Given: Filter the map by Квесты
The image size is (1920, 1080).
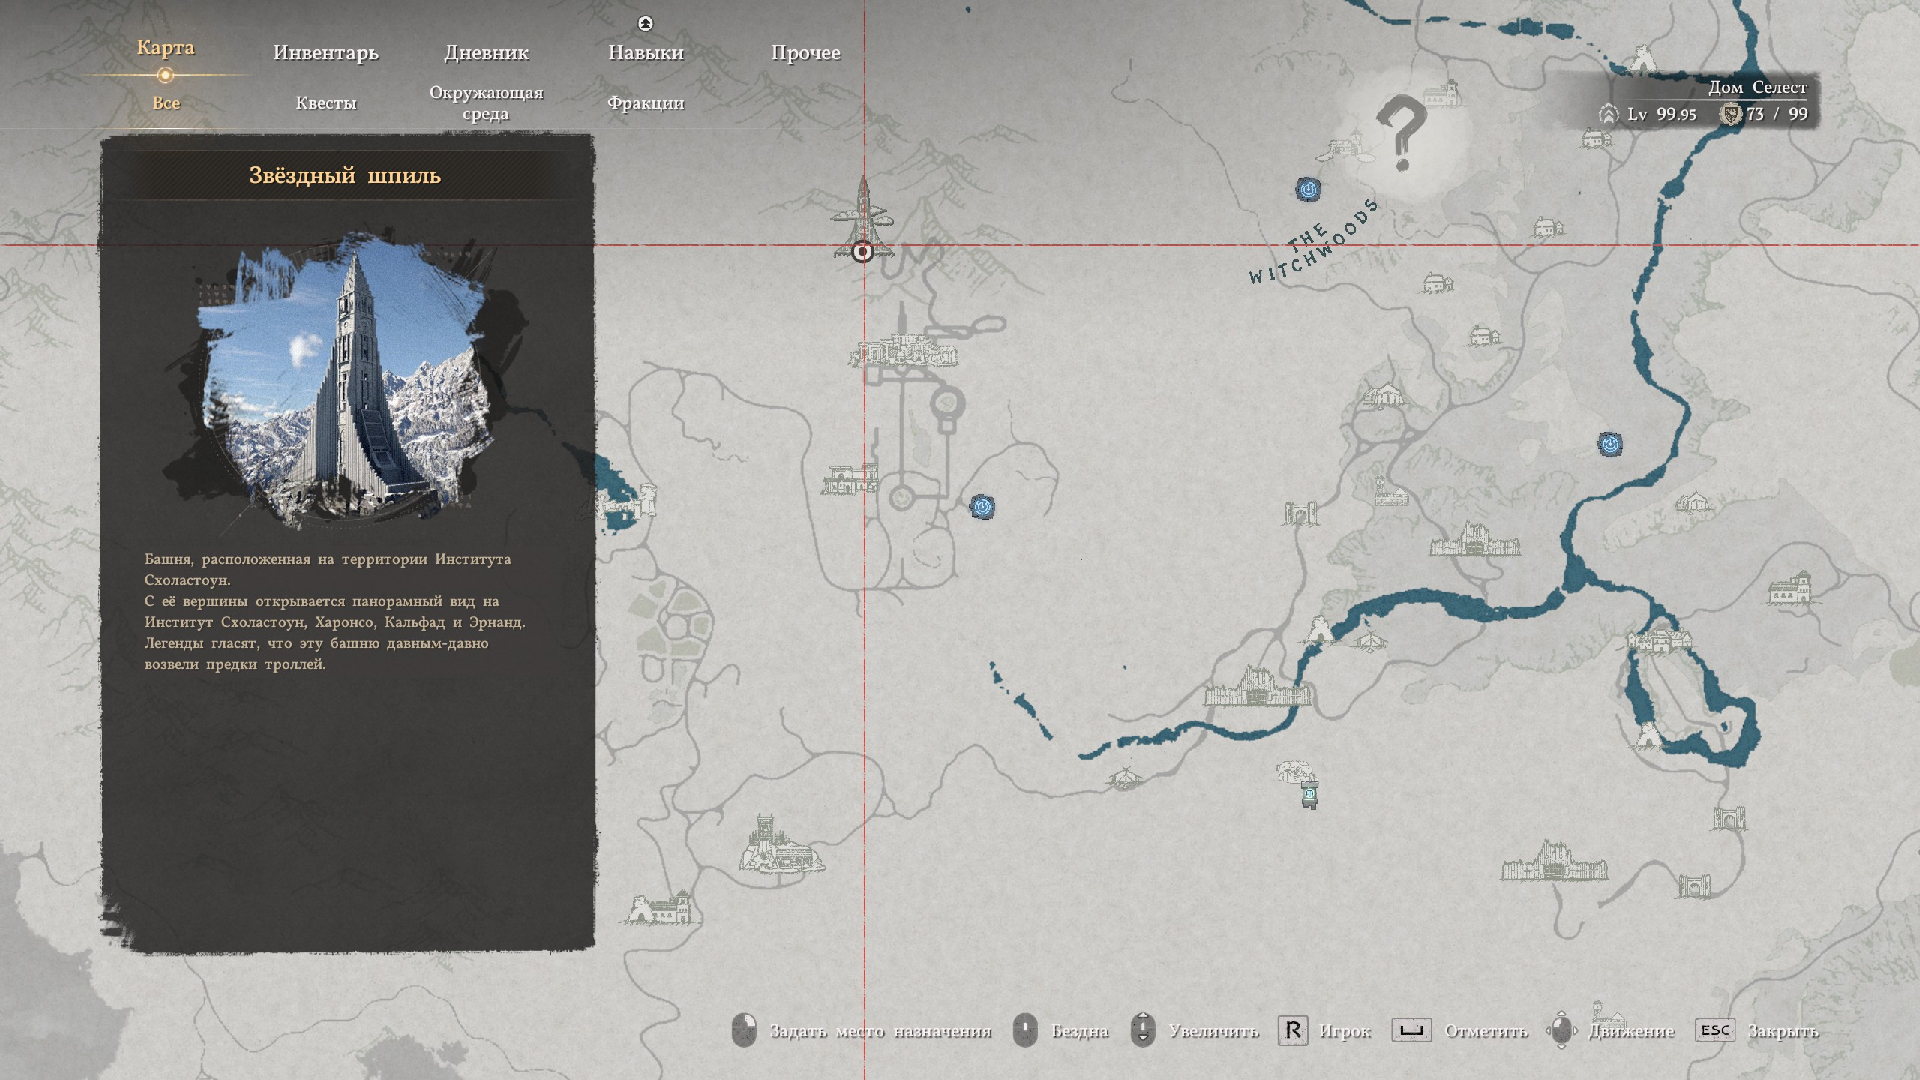Looking at the screenshot, I should pyautogui.click(x=326, y=103).
